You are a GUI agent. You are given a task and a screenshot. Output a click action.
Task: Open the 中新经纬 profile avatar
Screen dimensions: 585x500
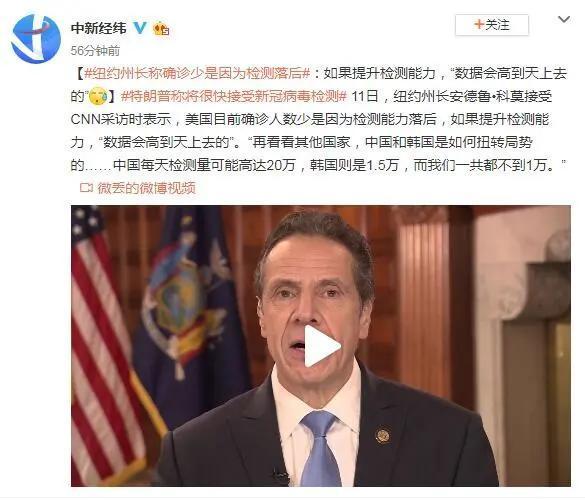click(x=36, y=39)
